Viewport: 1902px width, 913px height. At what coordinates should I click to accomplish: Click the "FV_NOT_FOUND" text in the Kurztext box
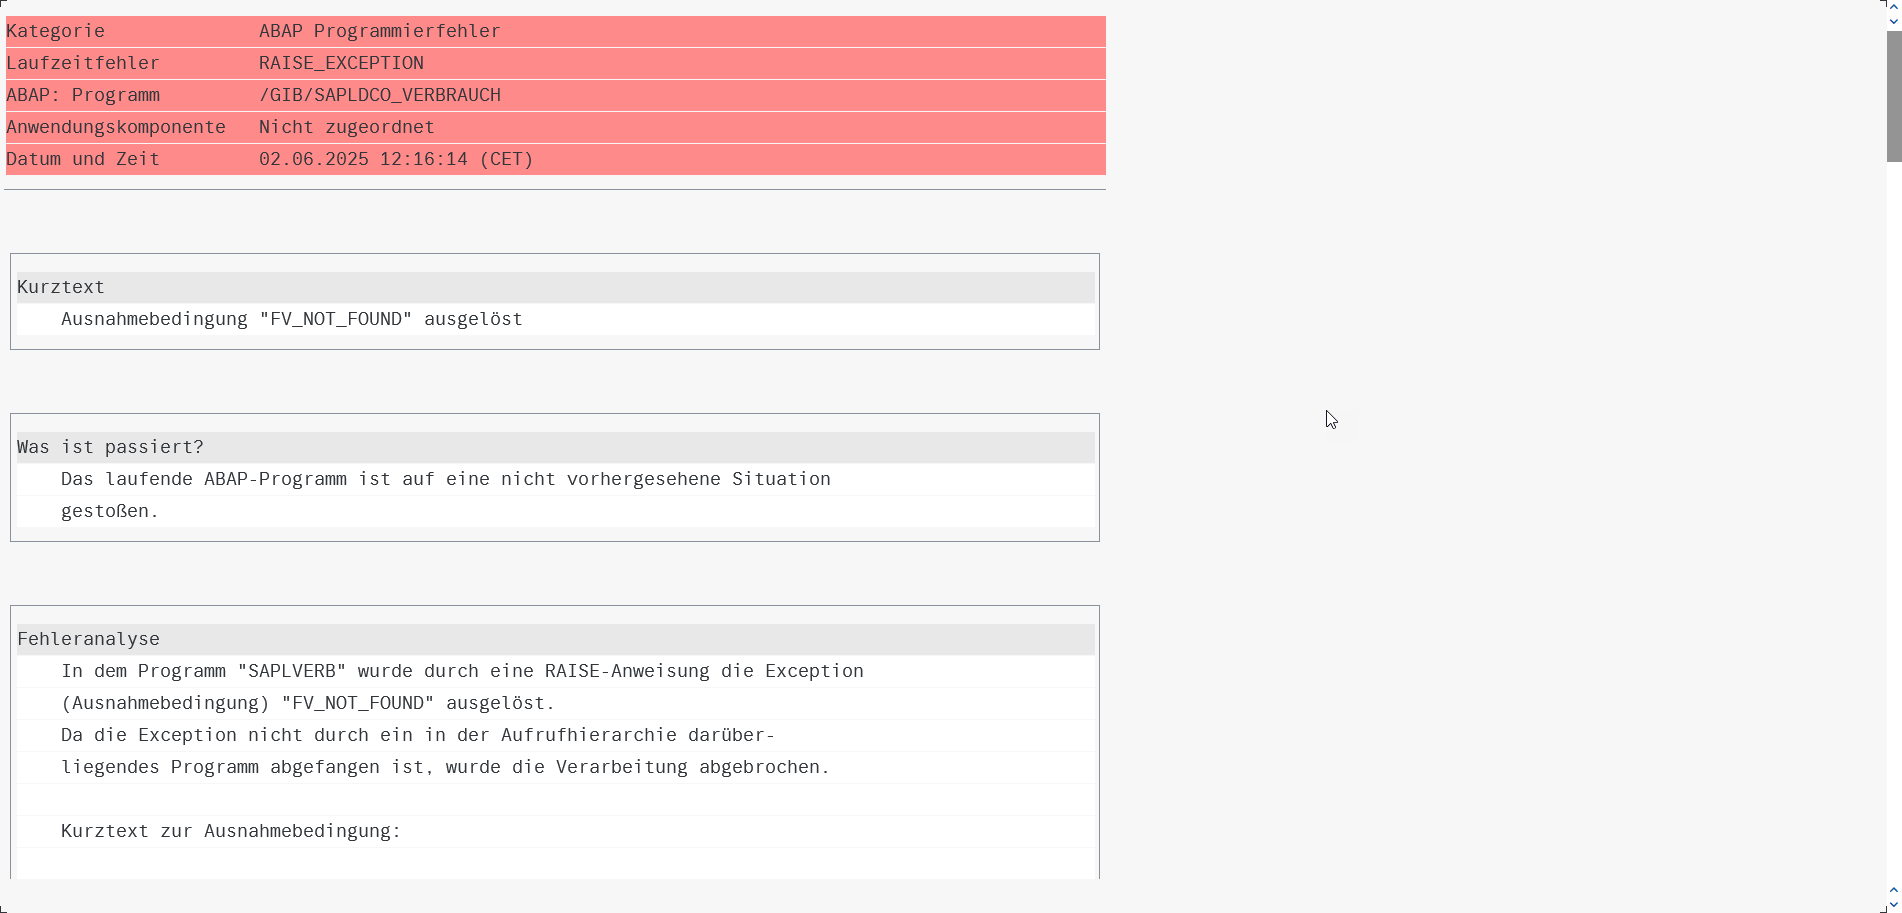pyautogui.click(x=335, y=319)
